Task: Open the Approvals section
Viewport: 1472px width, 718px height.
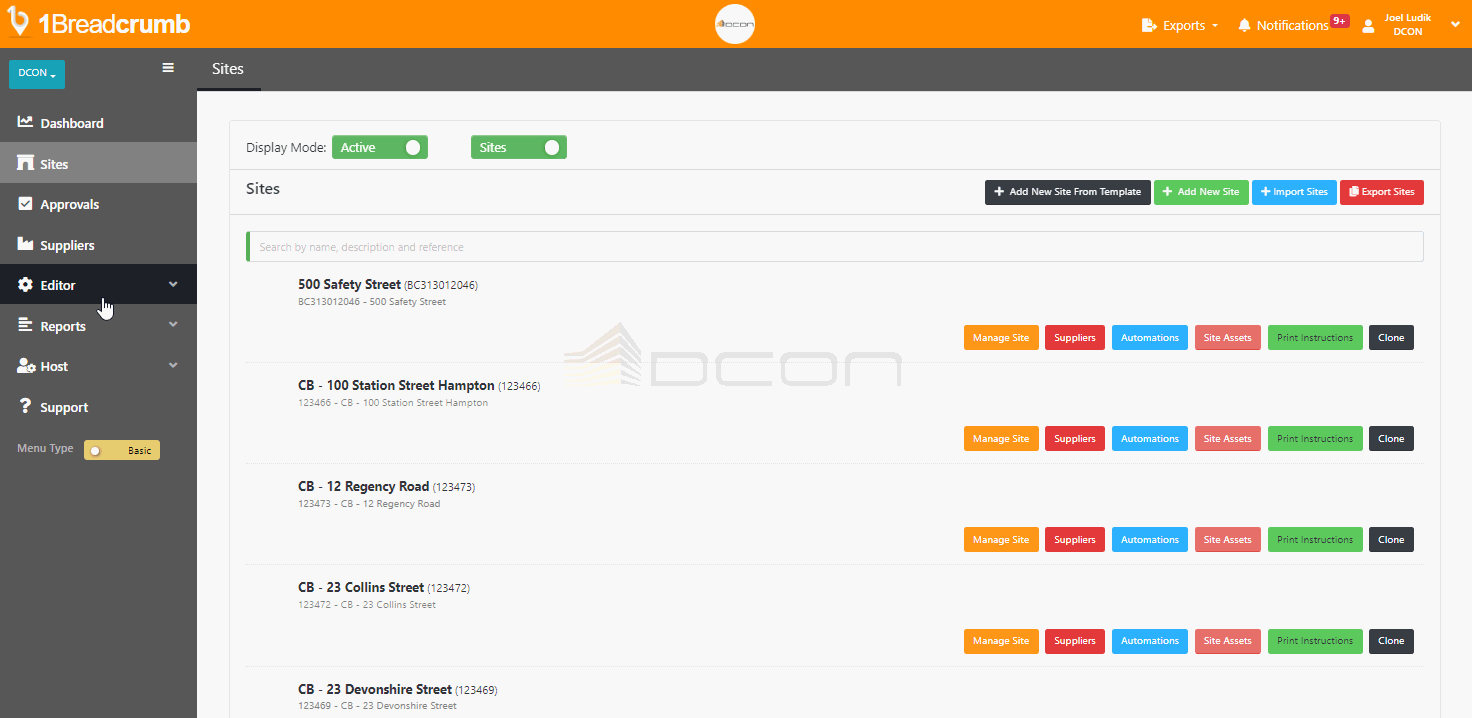Action: (x=69, y=204)
